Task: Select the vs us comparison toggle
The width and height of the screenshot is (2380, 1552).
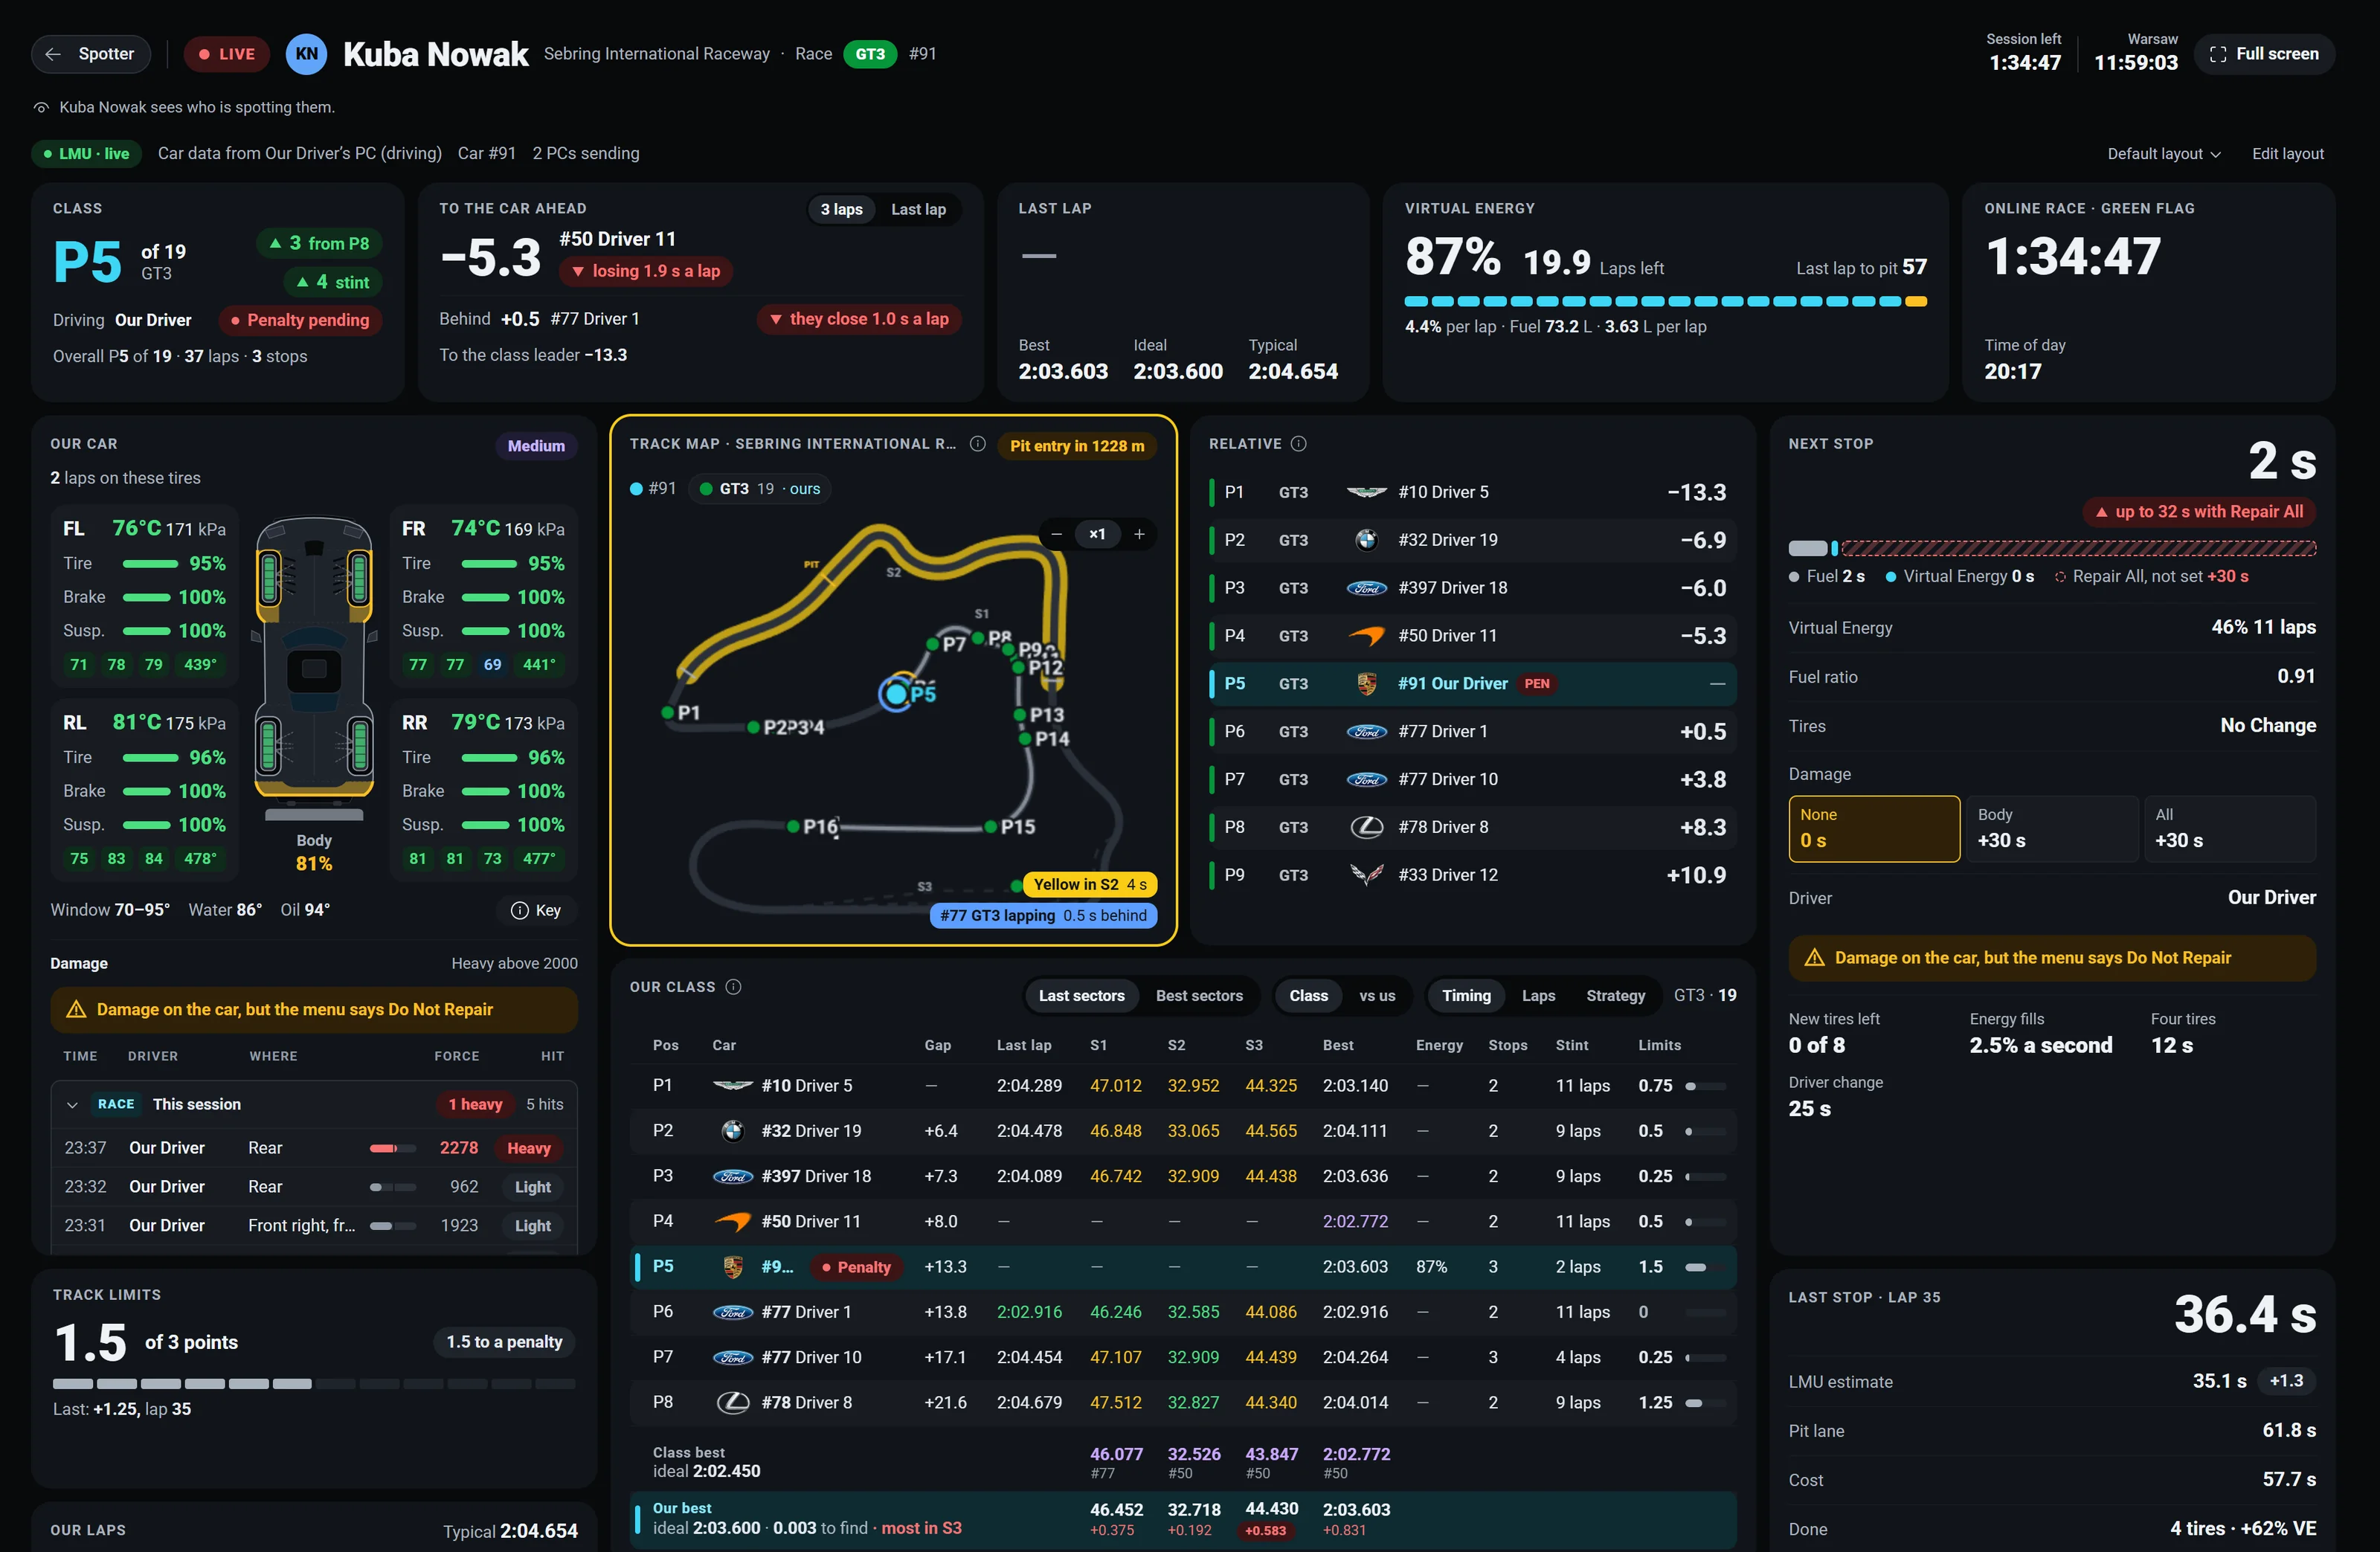Action: click(x=1377, y=996)
